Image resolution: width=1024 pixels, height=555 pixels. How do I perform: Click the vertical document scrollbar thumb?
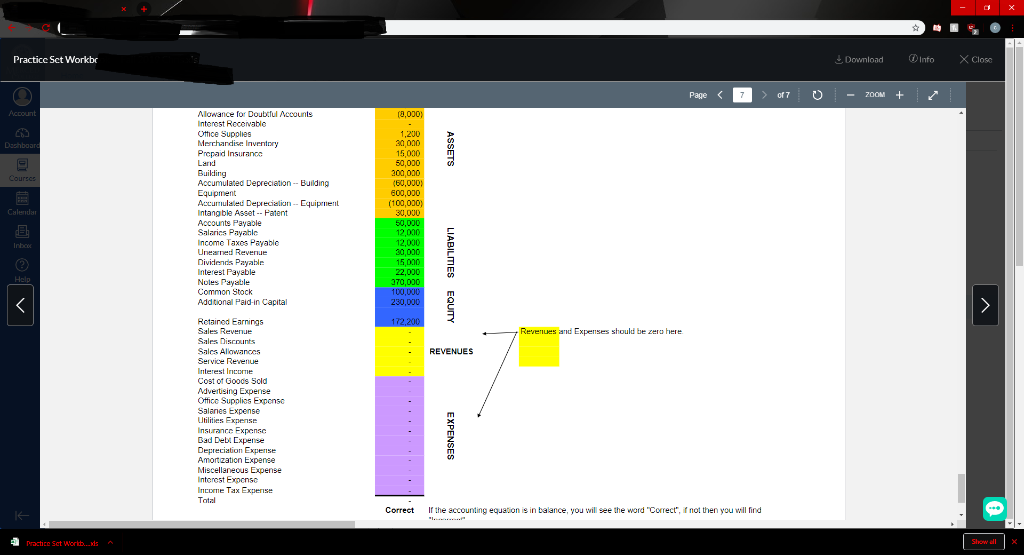[961, 488]
